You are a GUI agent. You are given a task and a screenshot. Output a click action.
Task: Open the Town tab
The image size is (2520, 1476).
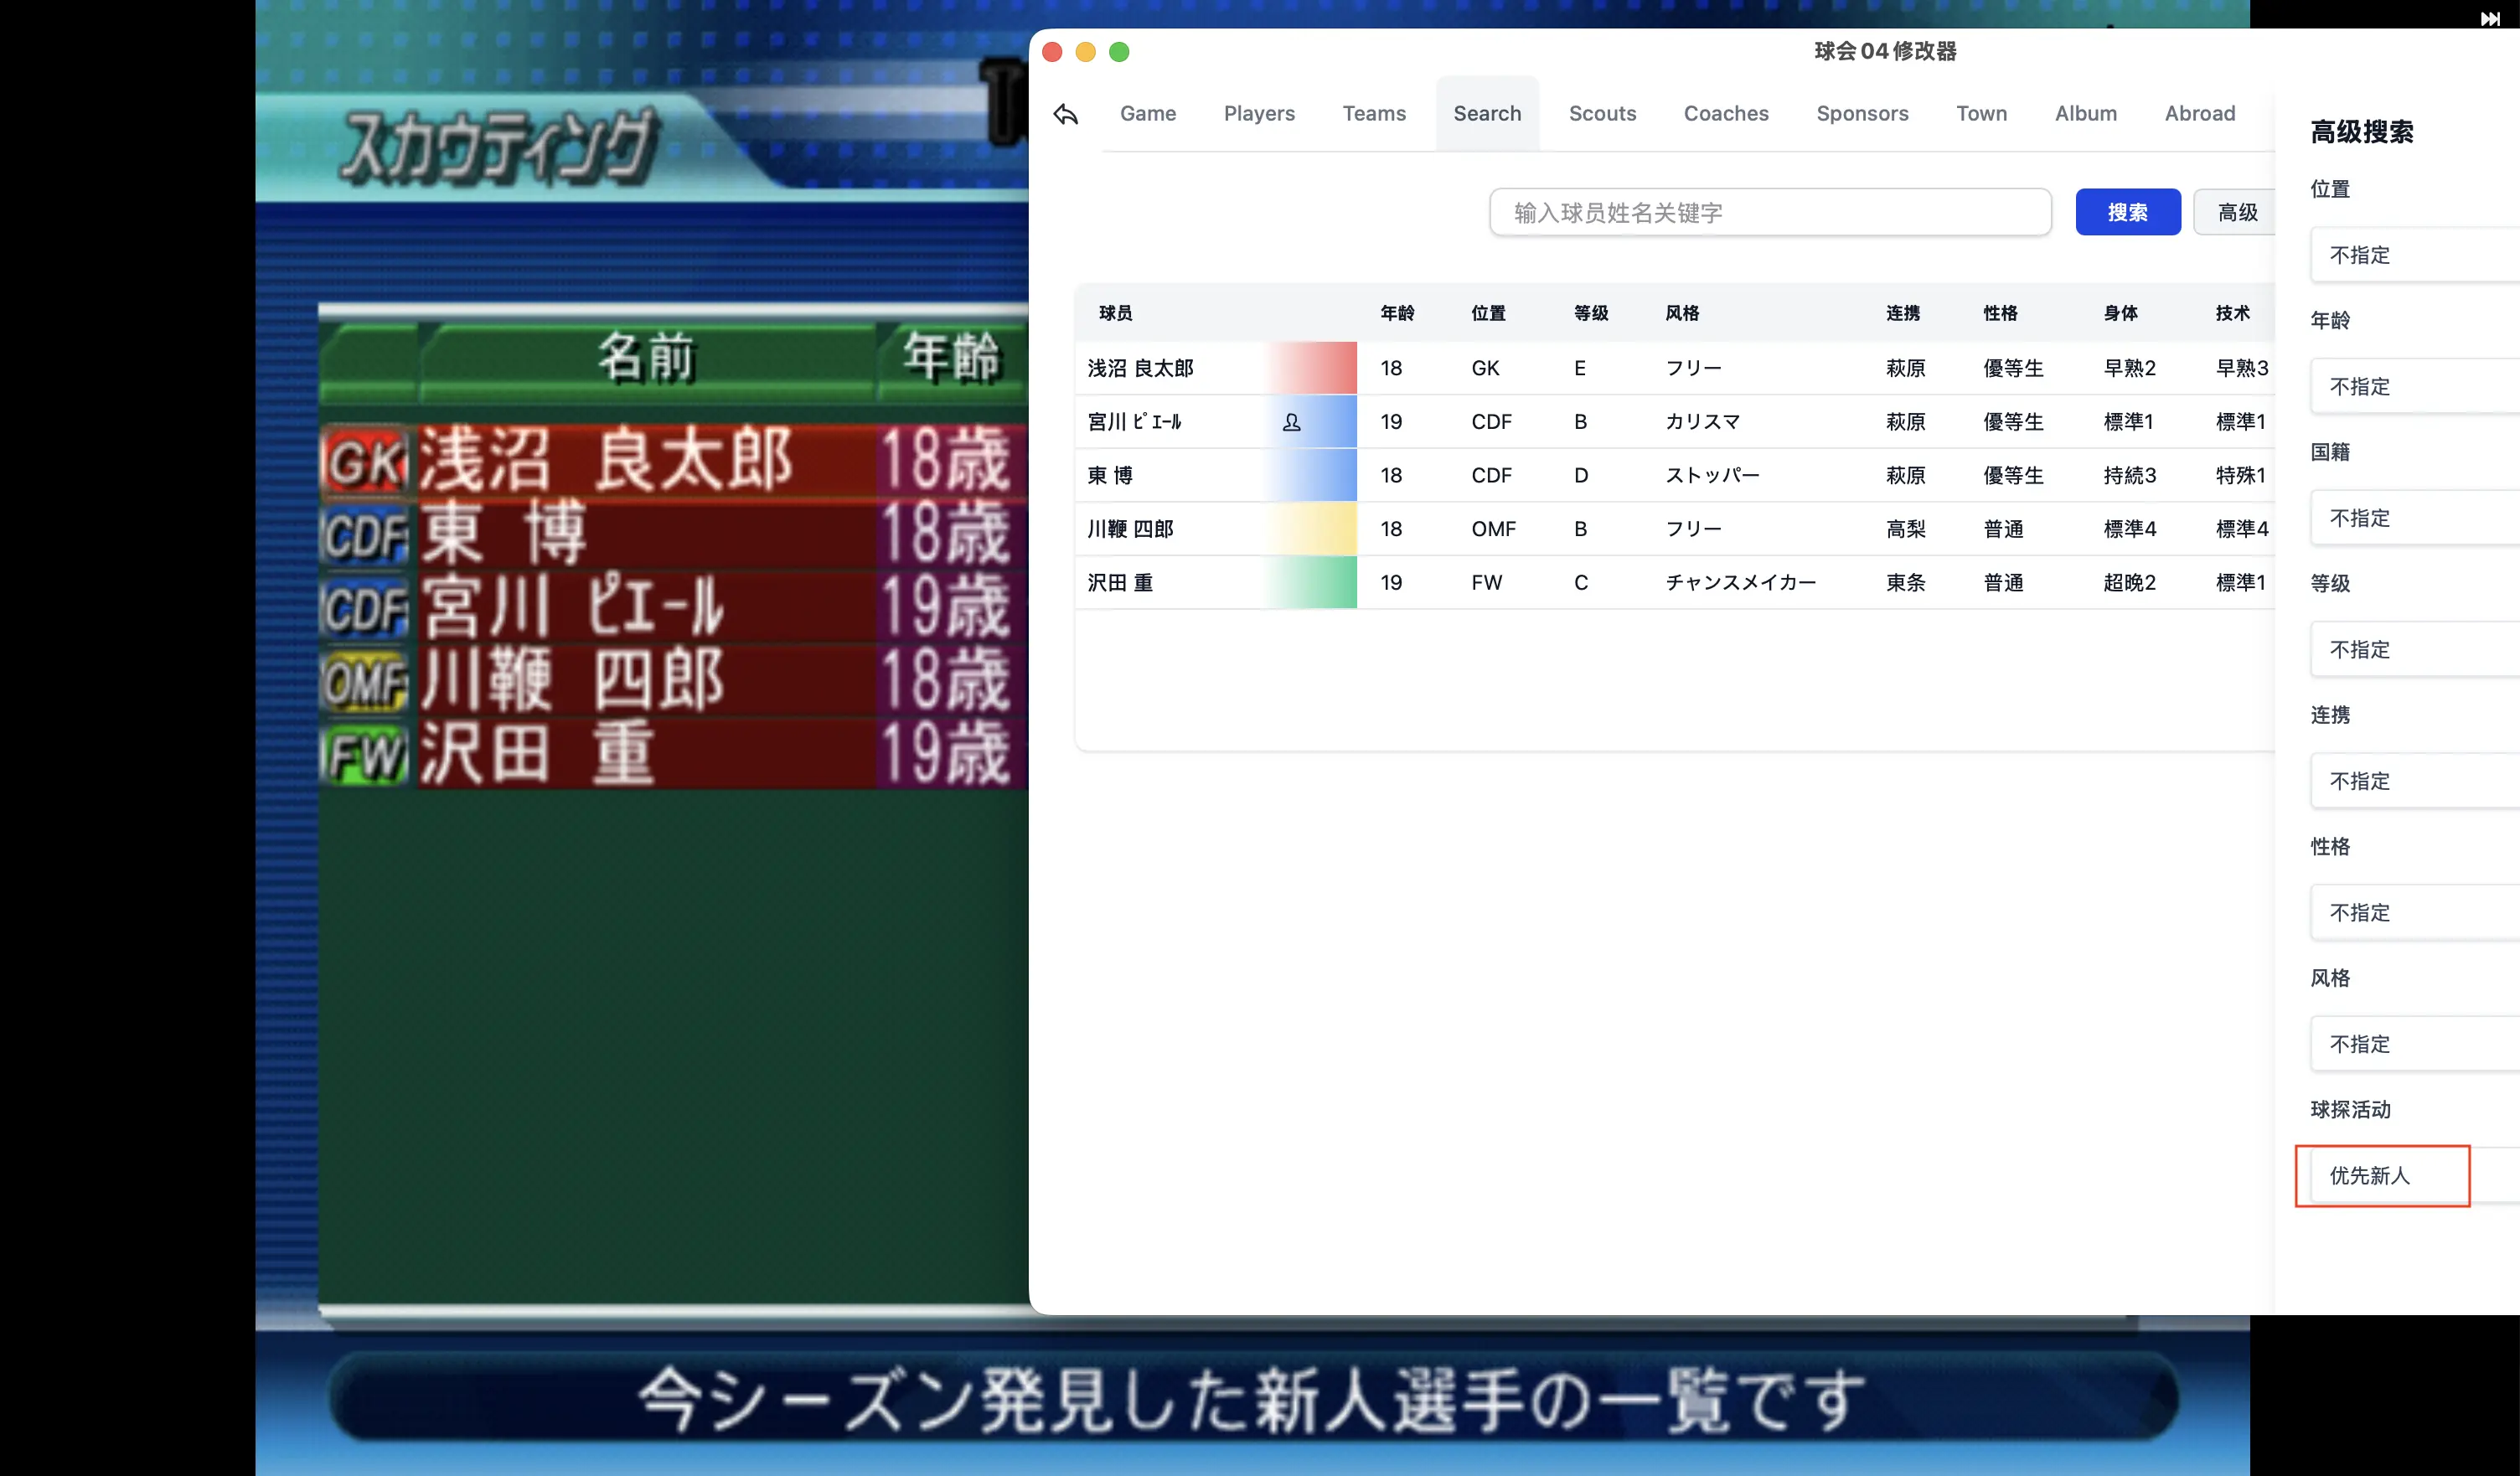pyautogui.click(x=1982, y=113)
